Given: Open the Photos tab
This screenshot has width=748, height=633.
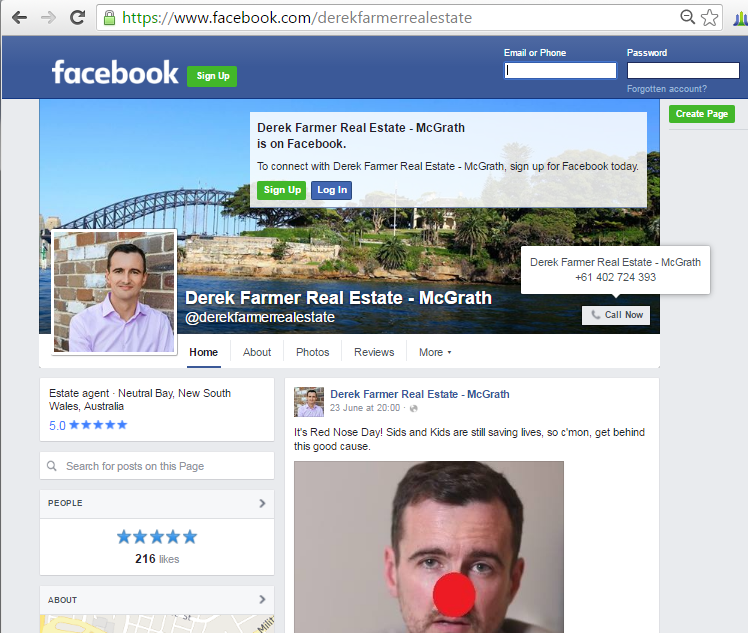Looking at the screenshot, I should (x=312, y=353).
